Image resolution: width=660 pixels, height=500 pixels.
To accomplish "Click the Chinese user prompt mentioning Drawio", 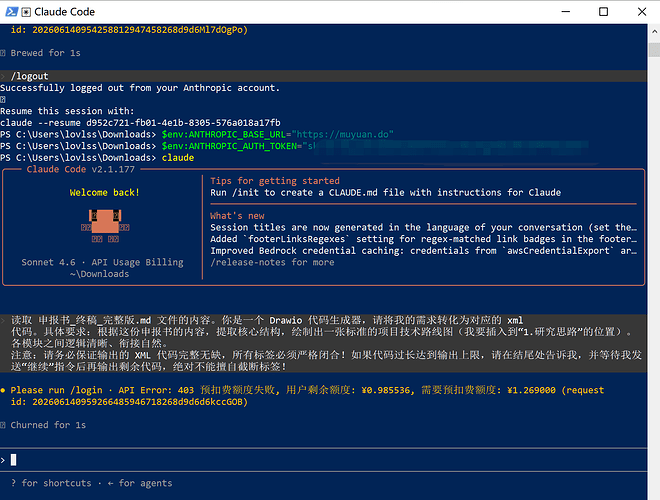I will pyautogui.click(x=323, y=343).
